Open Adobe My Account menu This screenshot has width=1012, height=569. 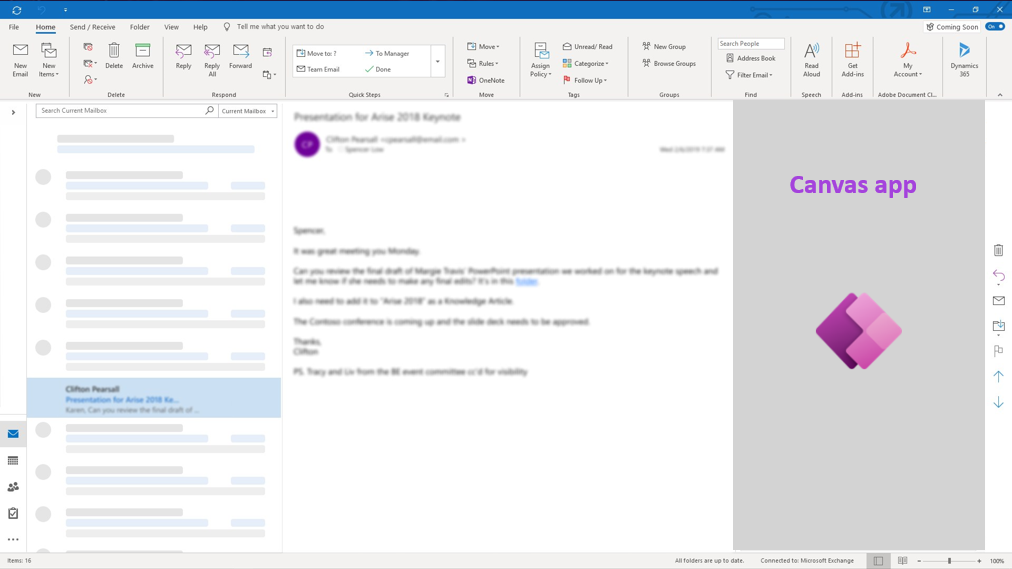(907, 59)
